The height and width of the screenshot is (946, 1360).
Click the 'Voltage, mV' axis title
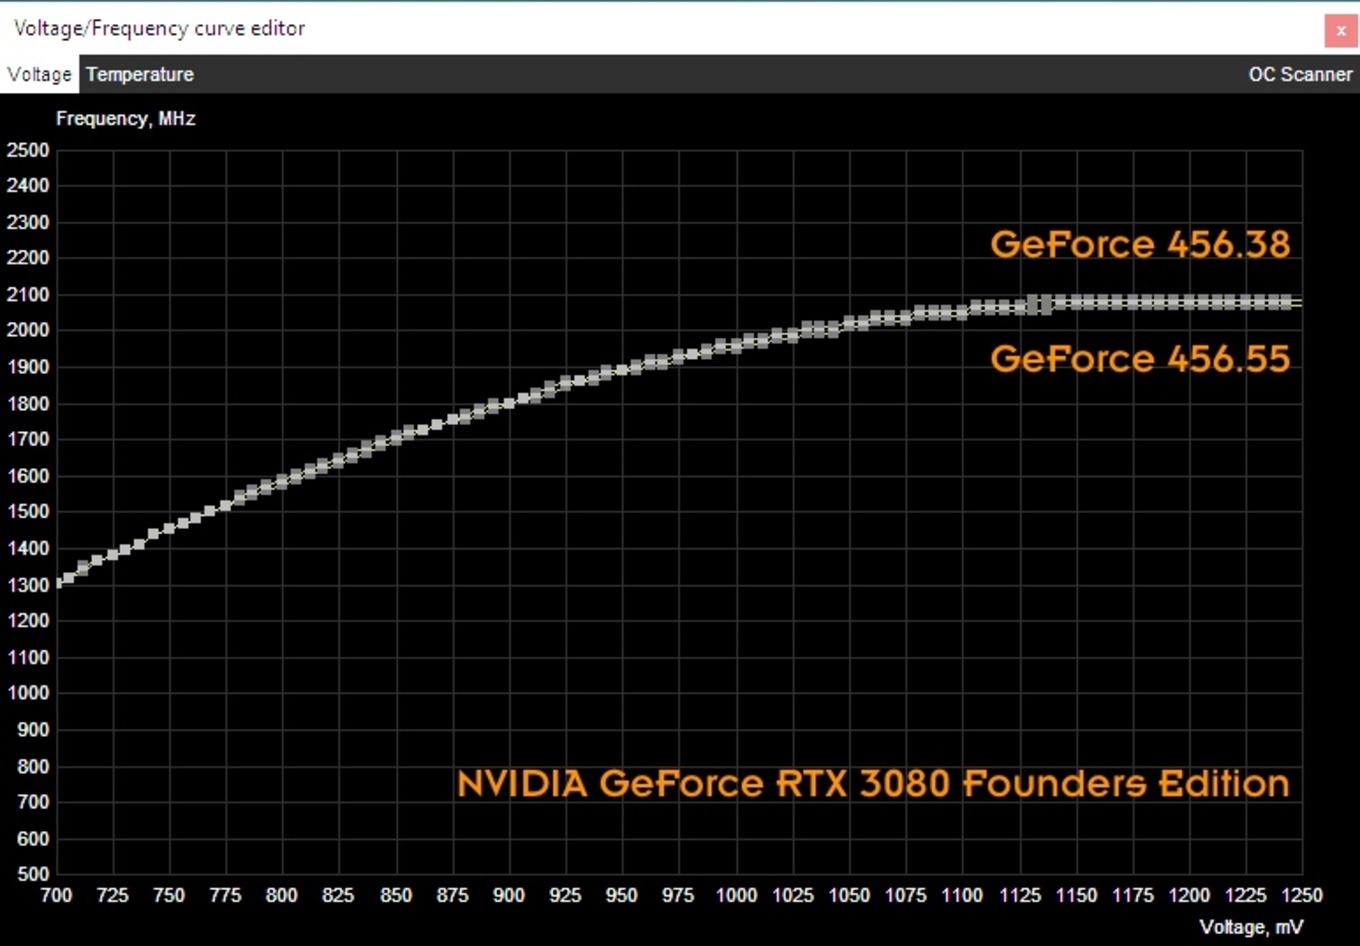[x=1251, y=927]
